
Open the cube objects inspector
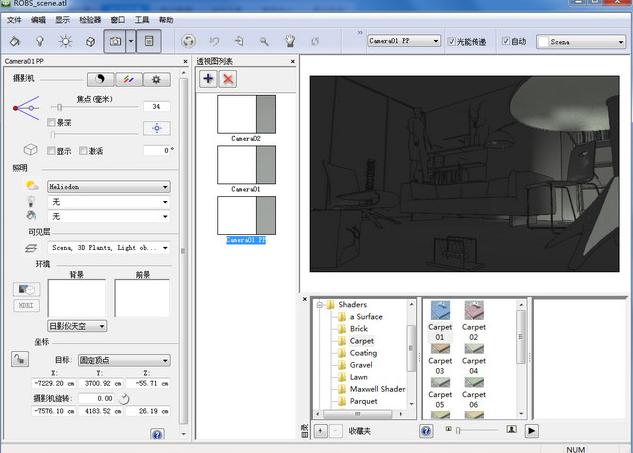tap(90, 41)
